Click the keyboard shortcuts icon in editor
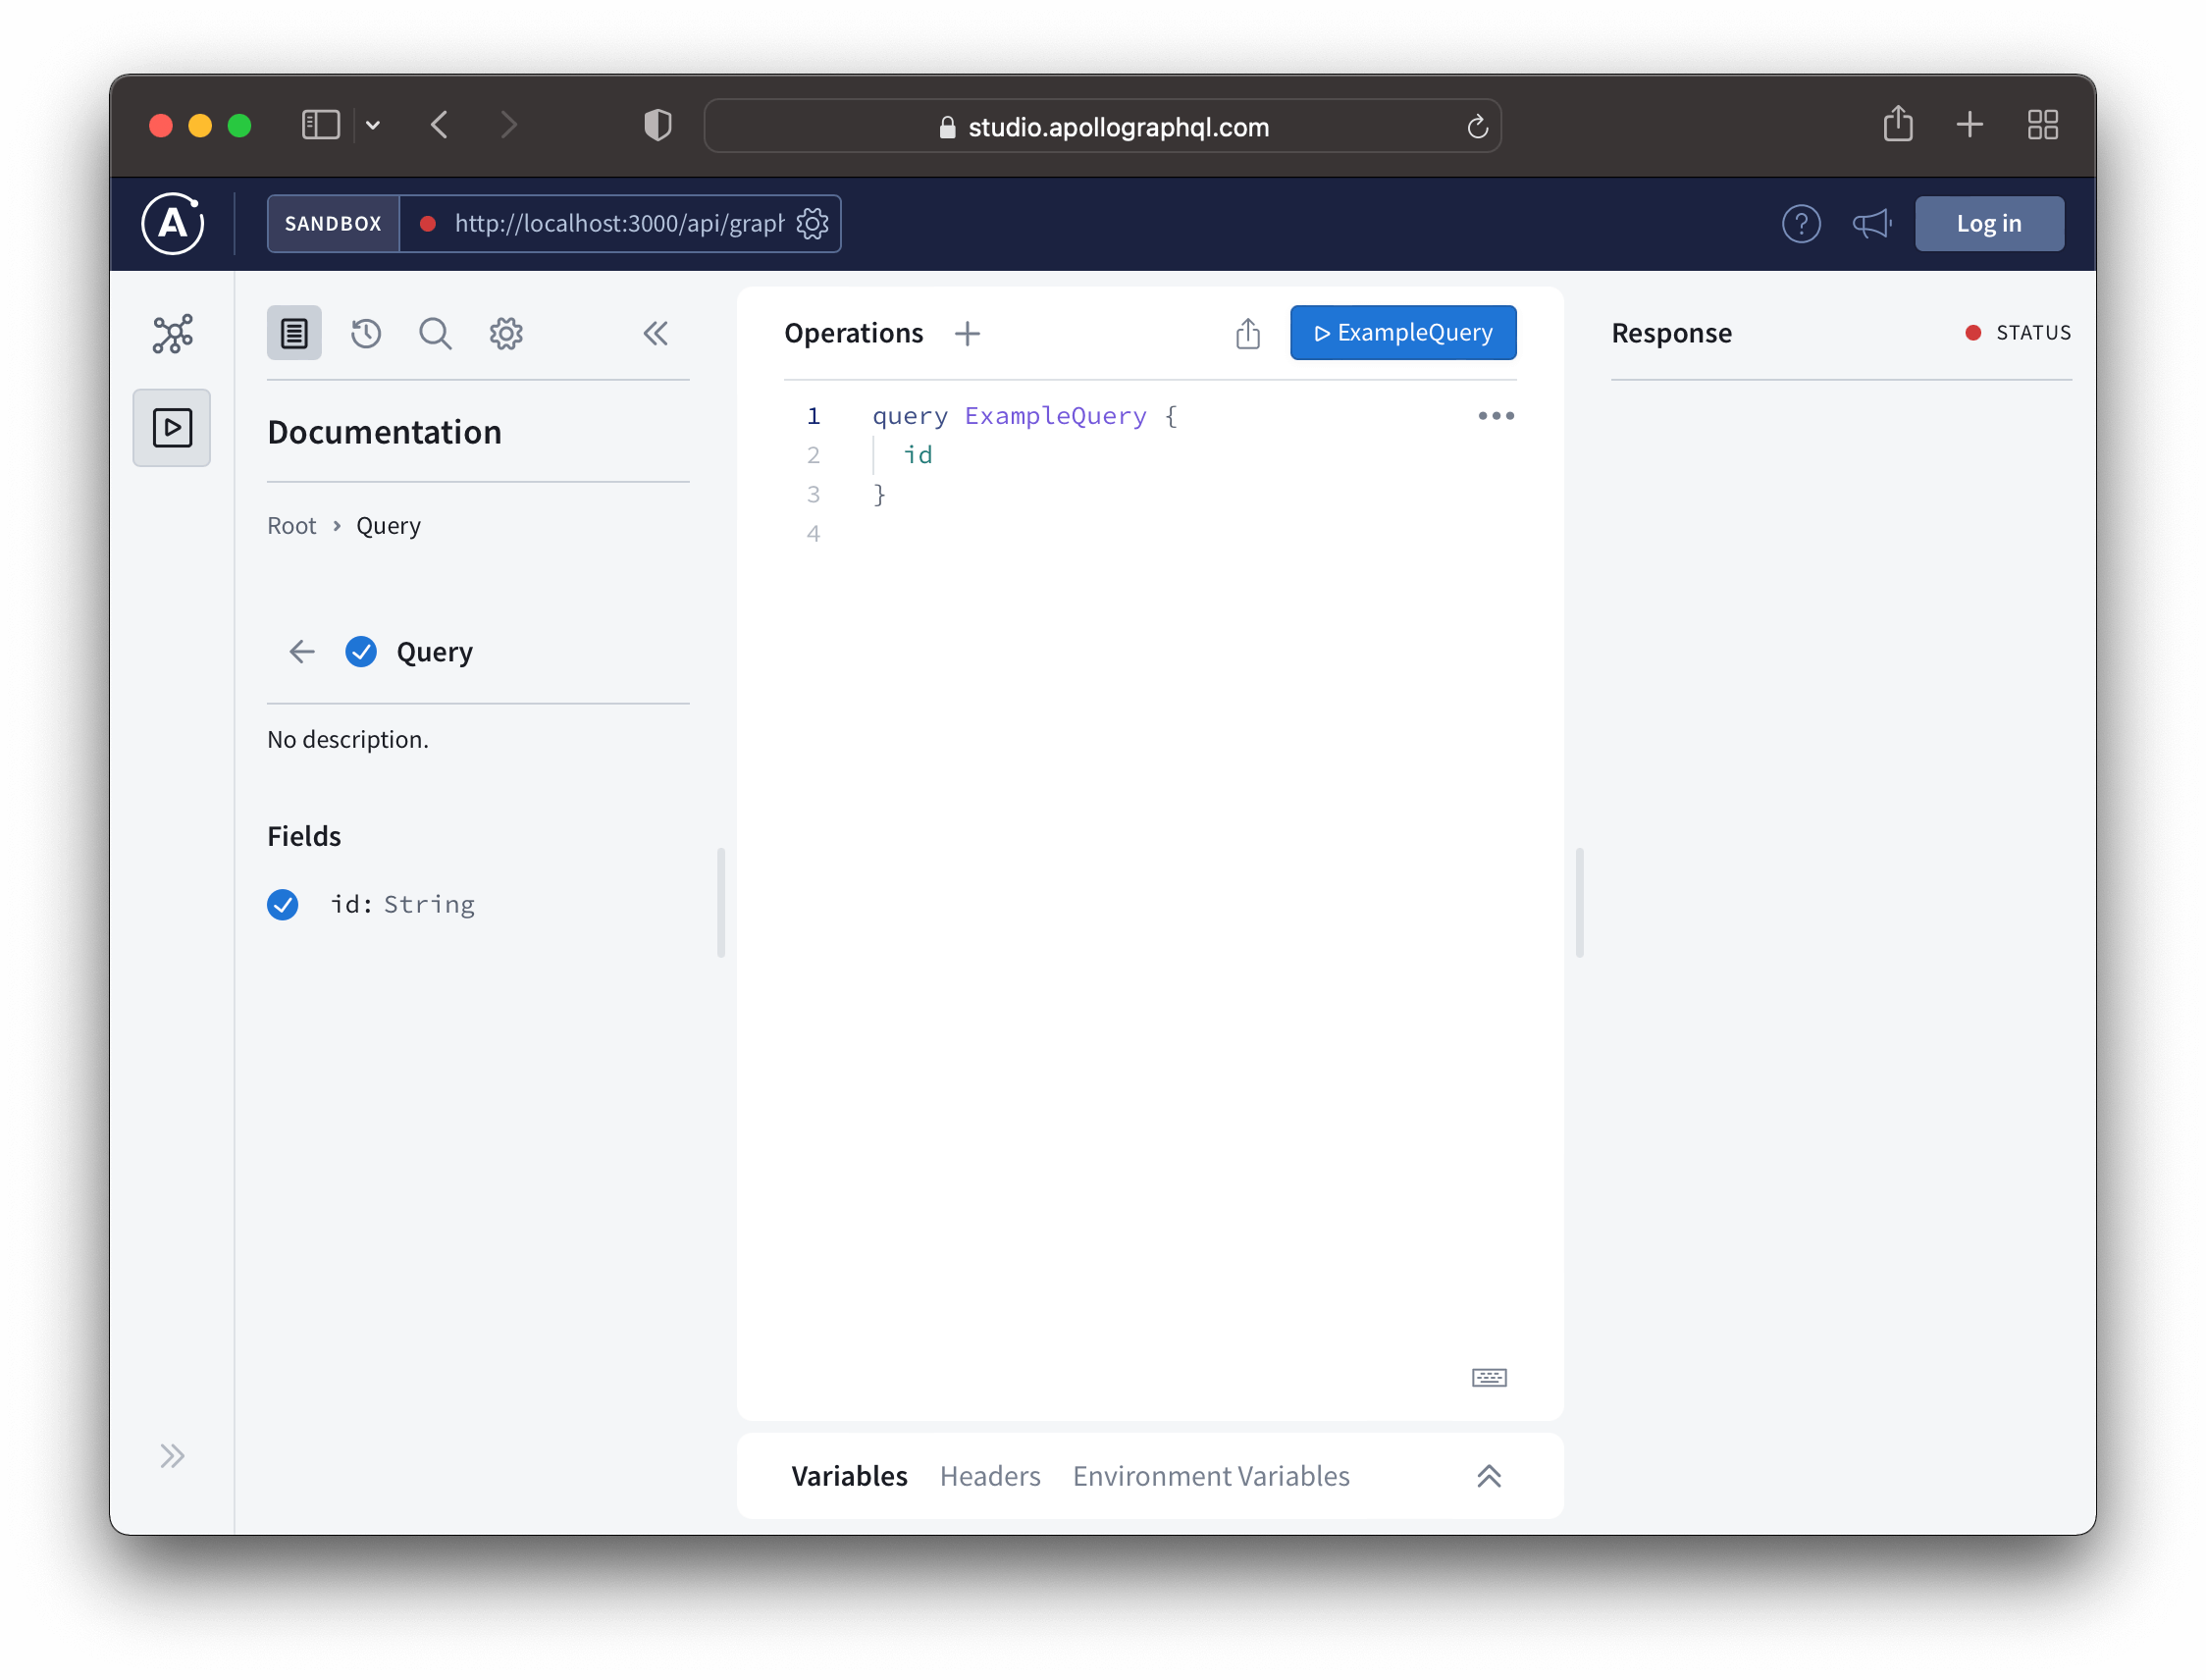Image resolution: width=2206 pixels, height=1680 pixels. [1488, 1377]
